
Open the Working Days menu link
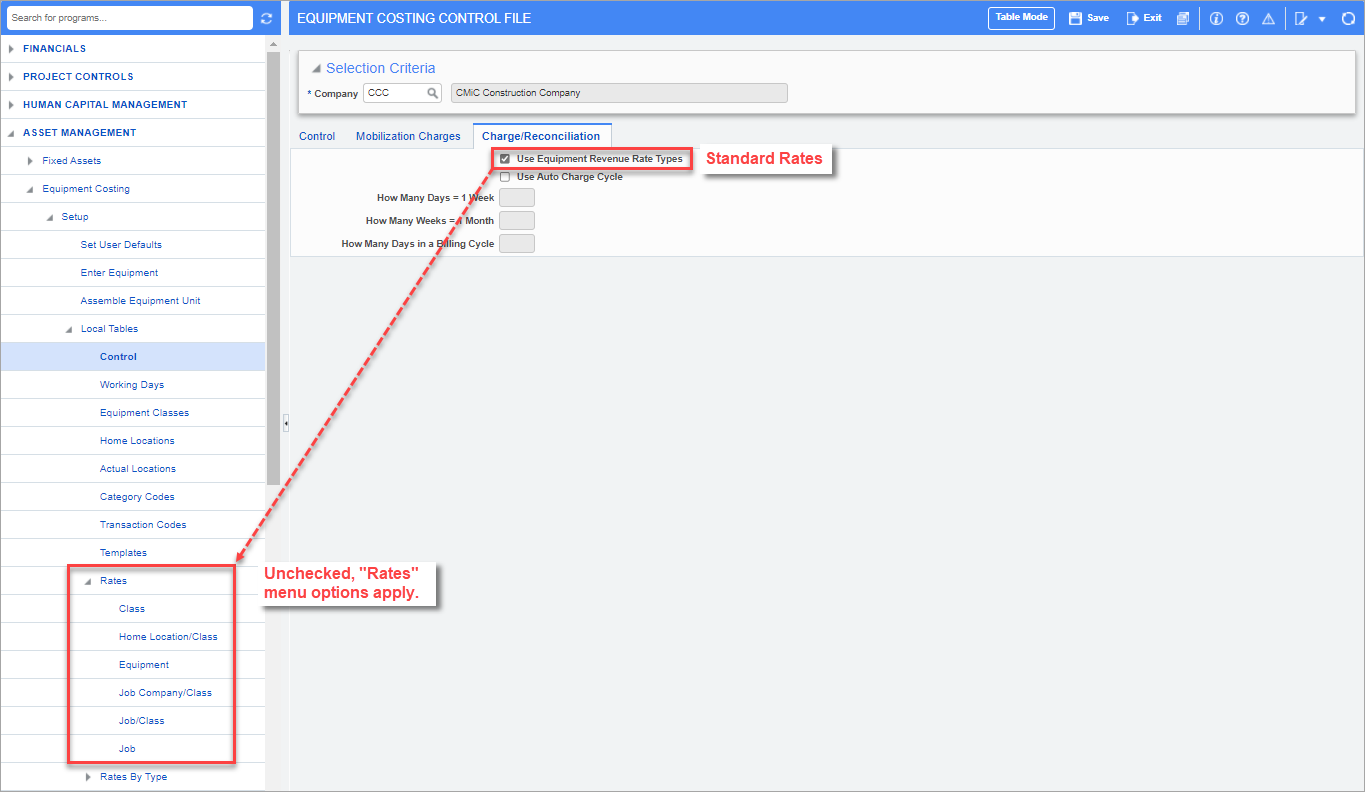click(x=131, y=385)
